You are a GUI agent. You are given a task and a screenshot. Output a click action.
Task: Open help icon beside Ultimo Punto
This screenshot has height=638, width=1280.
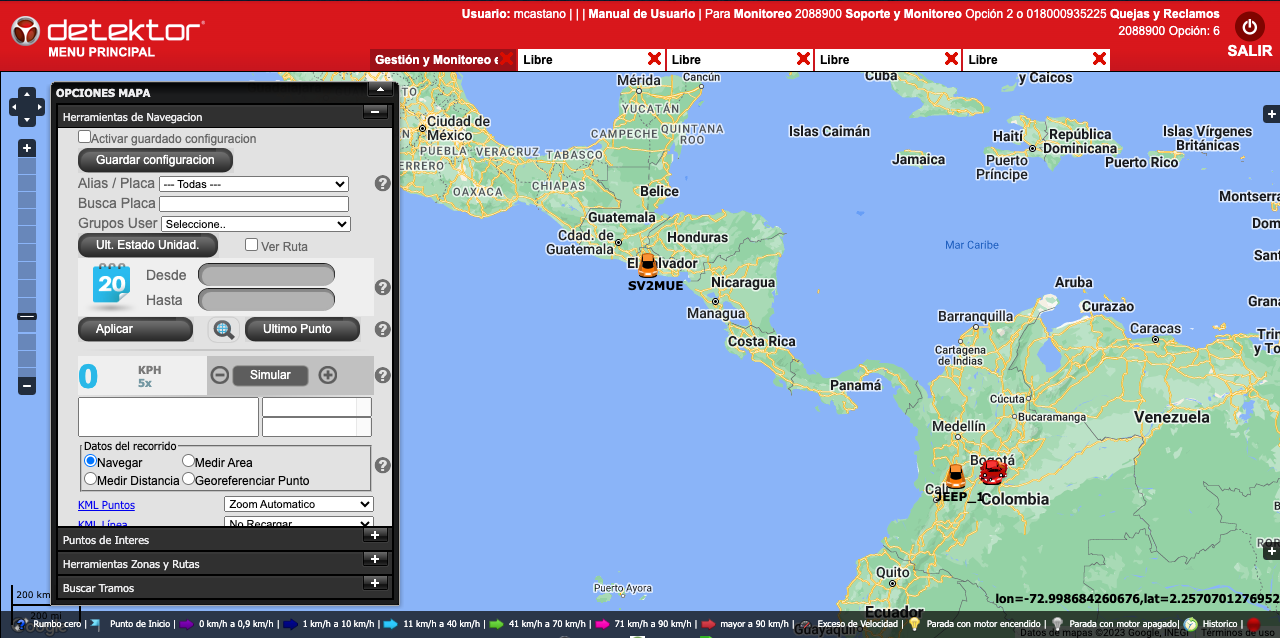[x=382, y=329]
